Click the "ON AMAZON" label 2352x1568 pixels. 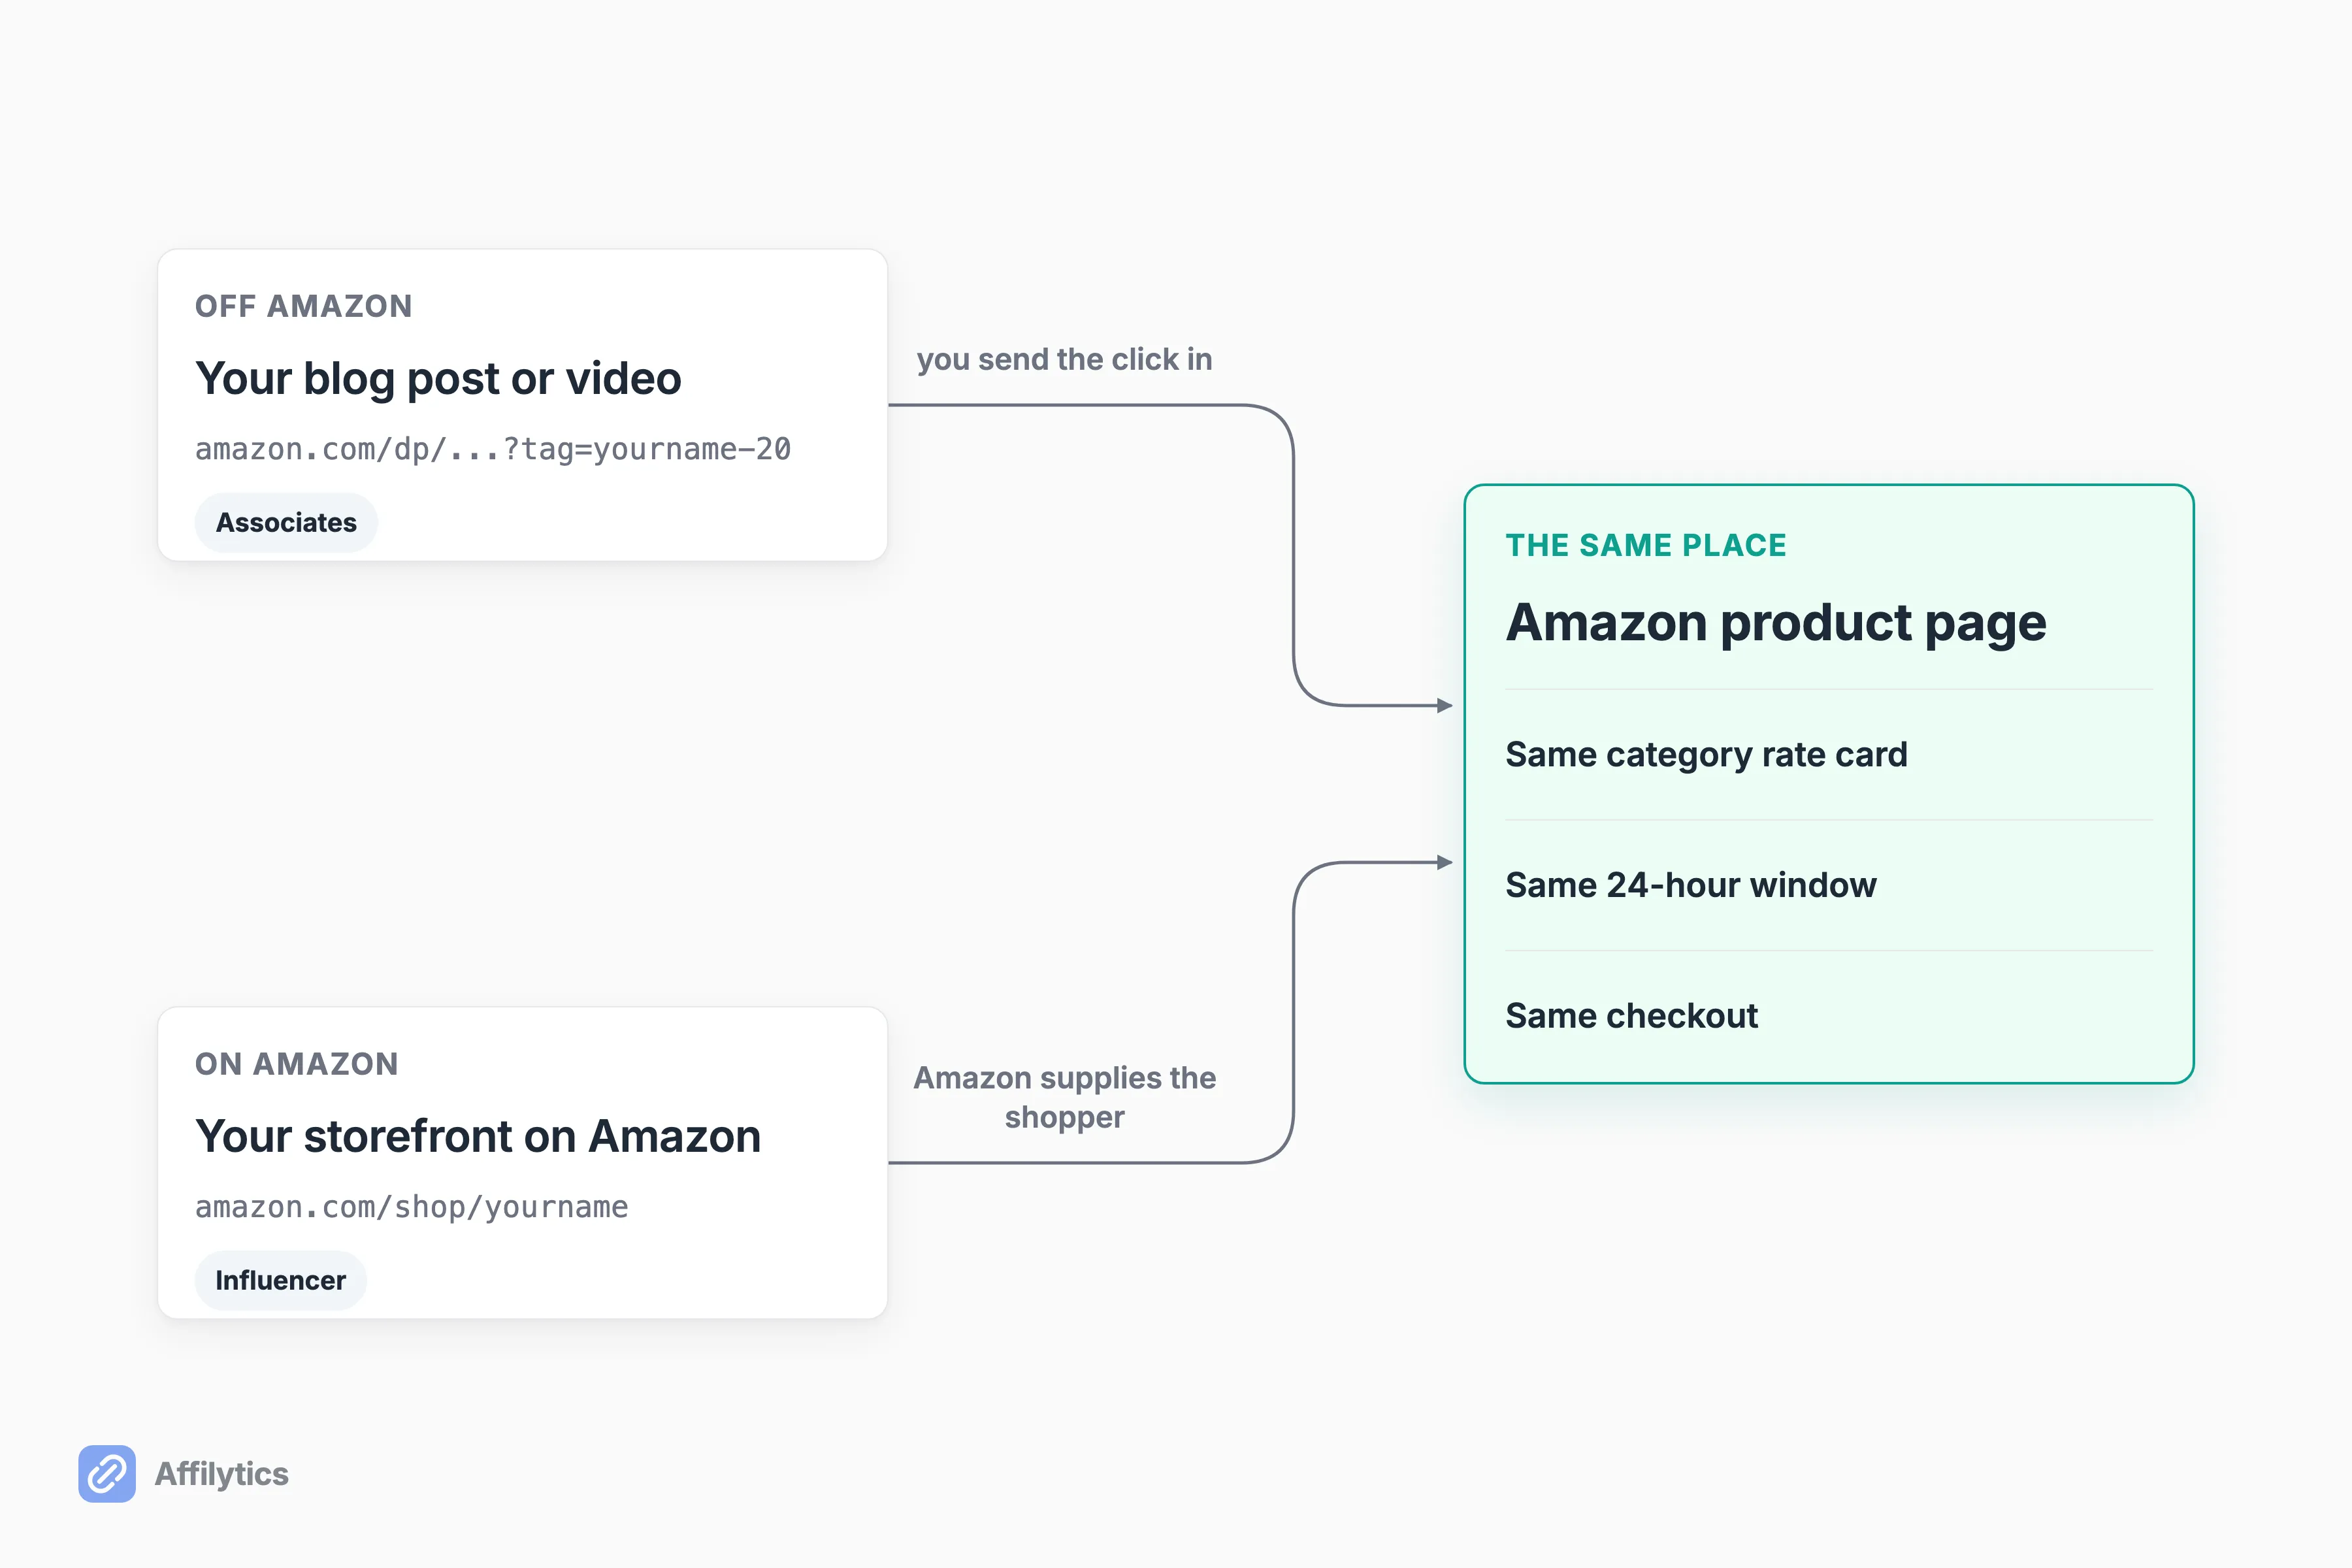pyautogui.click(x=297, y=1064)
